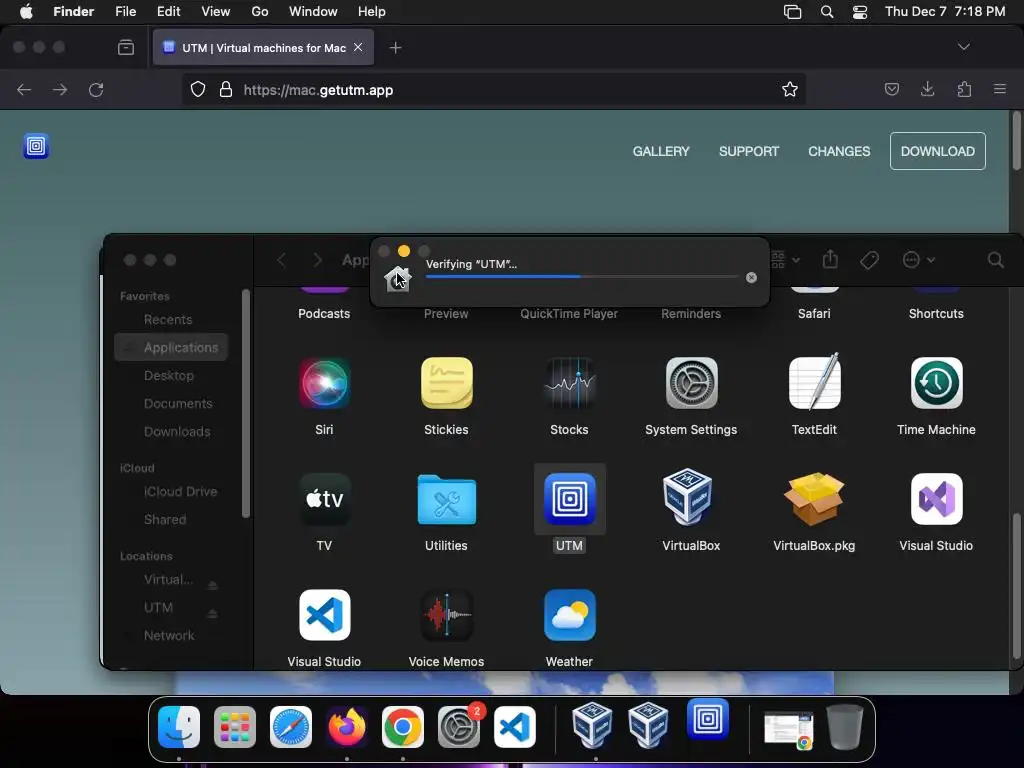Click the padlock site info icon
The width and height of the screenshot is (1024, 768).
click(x=226, y=89)
